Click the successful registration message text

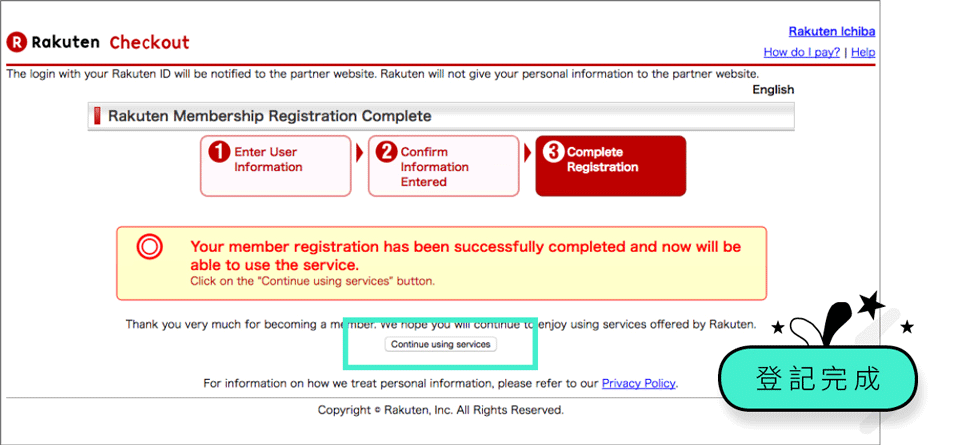click(465, 256)
